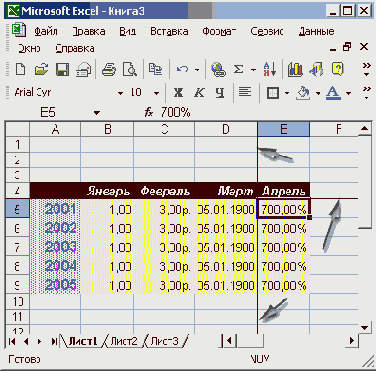Align text left in the cell
The image size is (376, 371).
coord(245,92)
